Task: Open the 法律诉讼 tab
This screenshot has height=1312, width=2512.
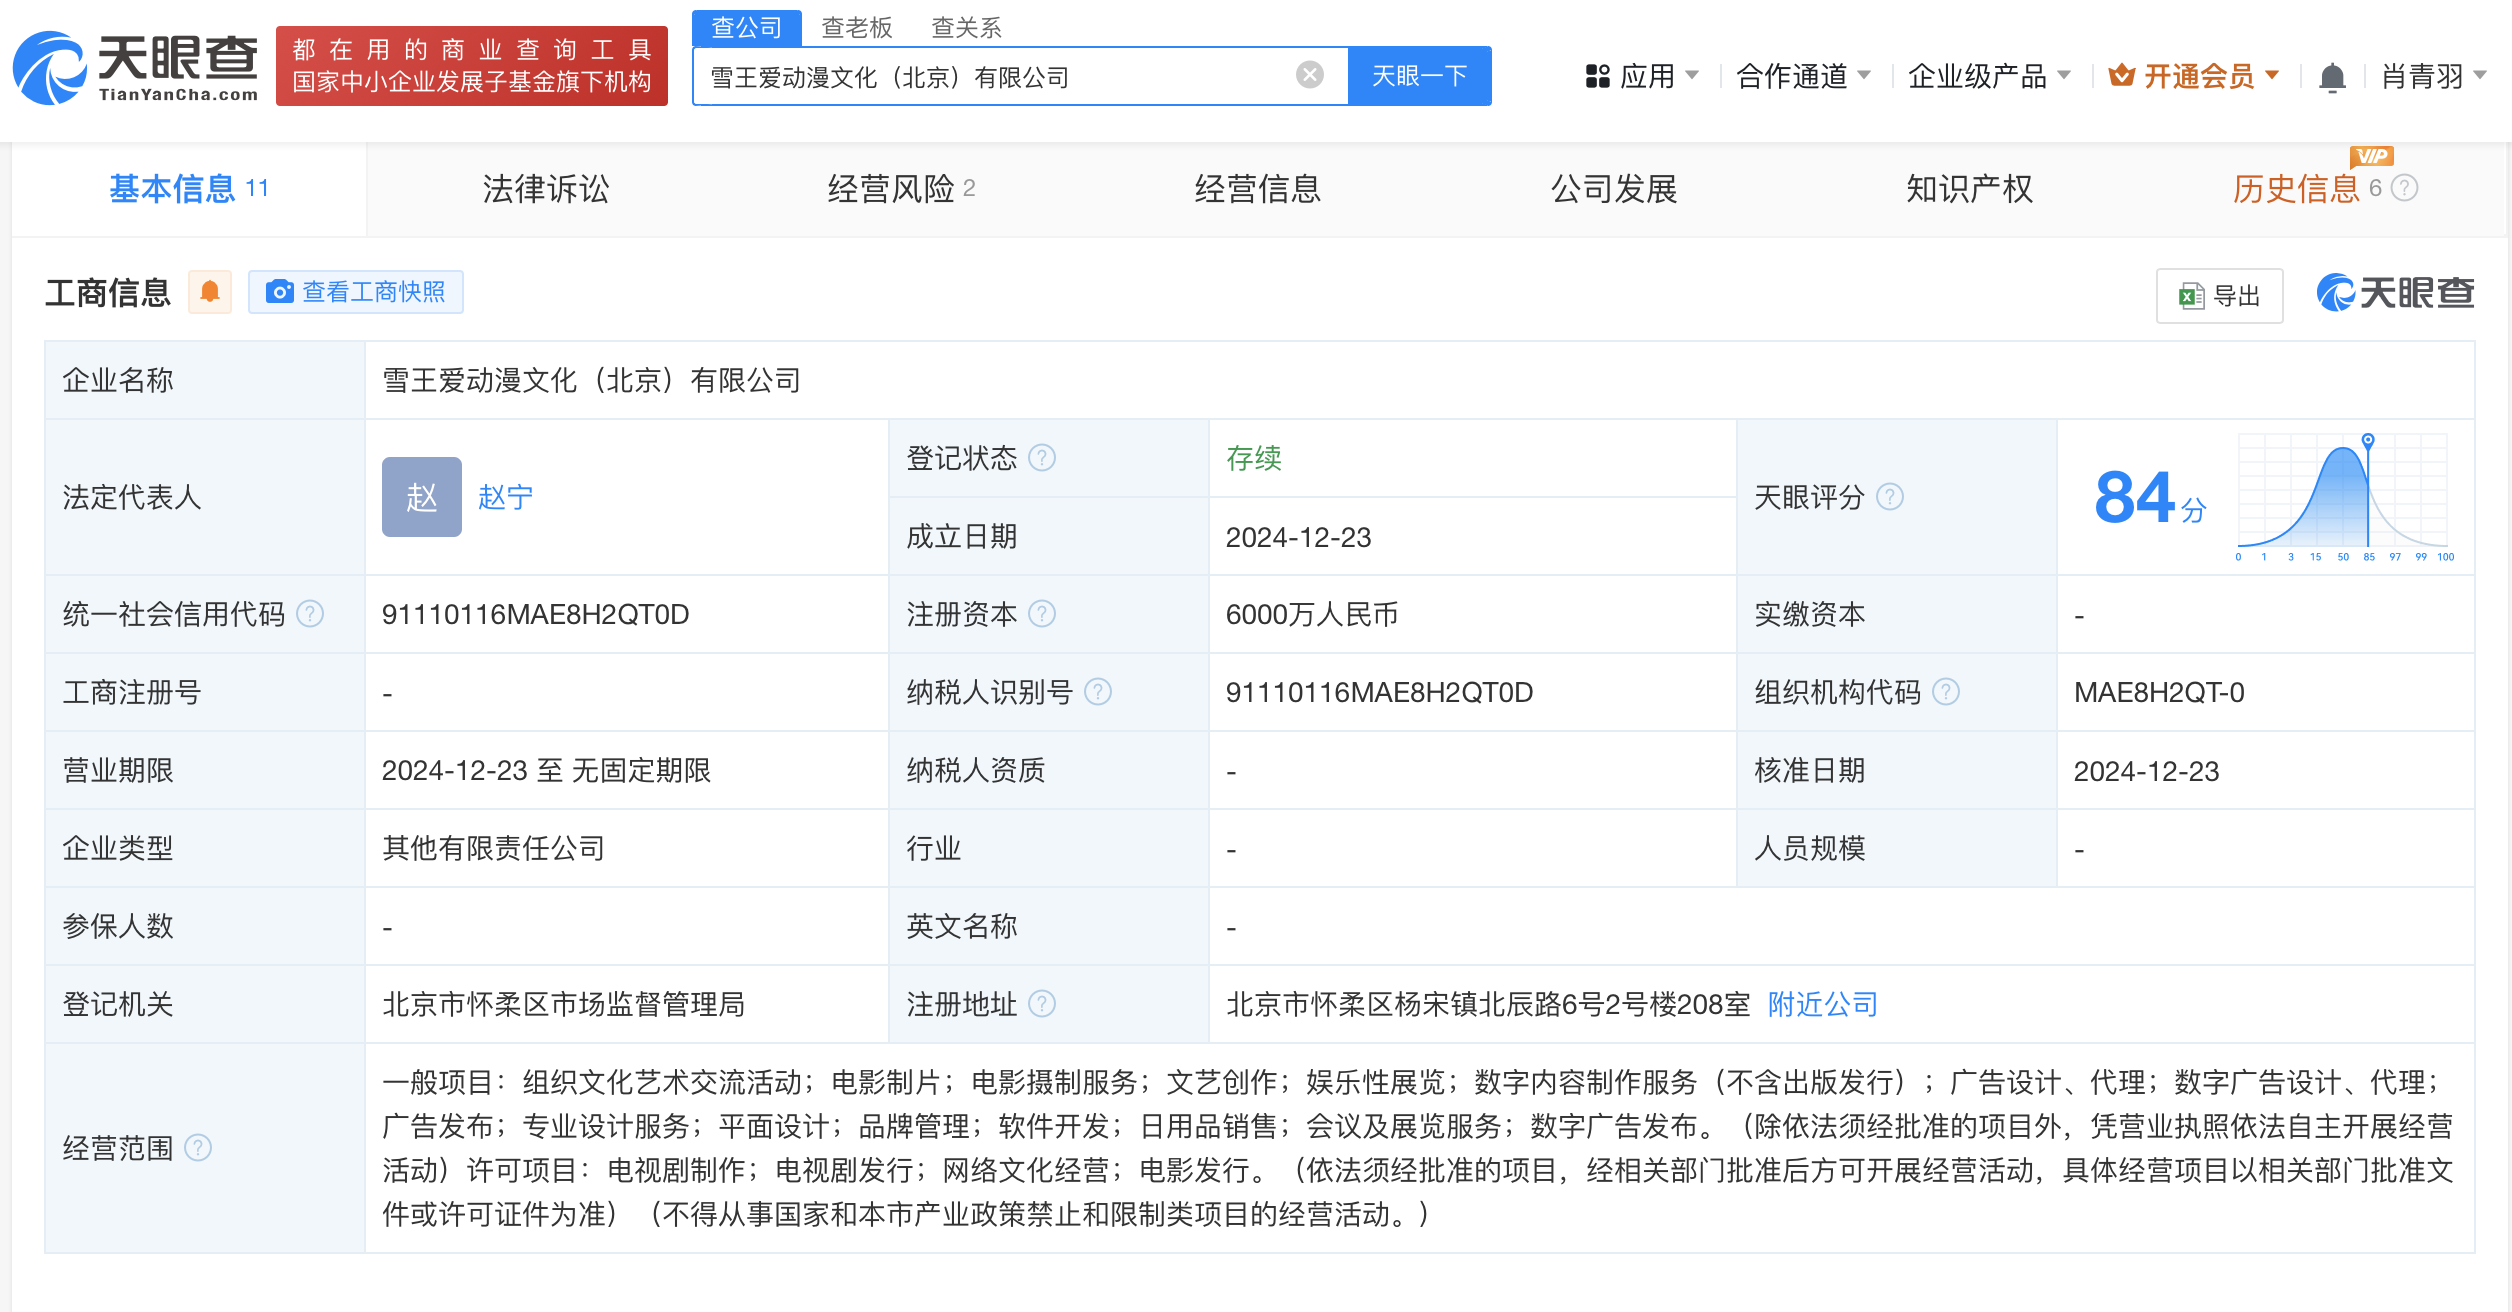Action: [x=544, y=189]
